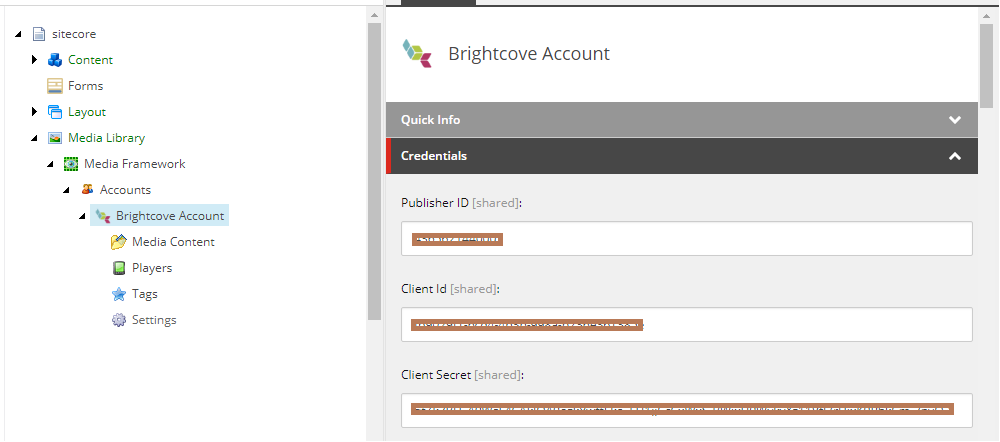
Task: Collapse the Brightcove Account node arrow
Action: click(x=82, y=216)
